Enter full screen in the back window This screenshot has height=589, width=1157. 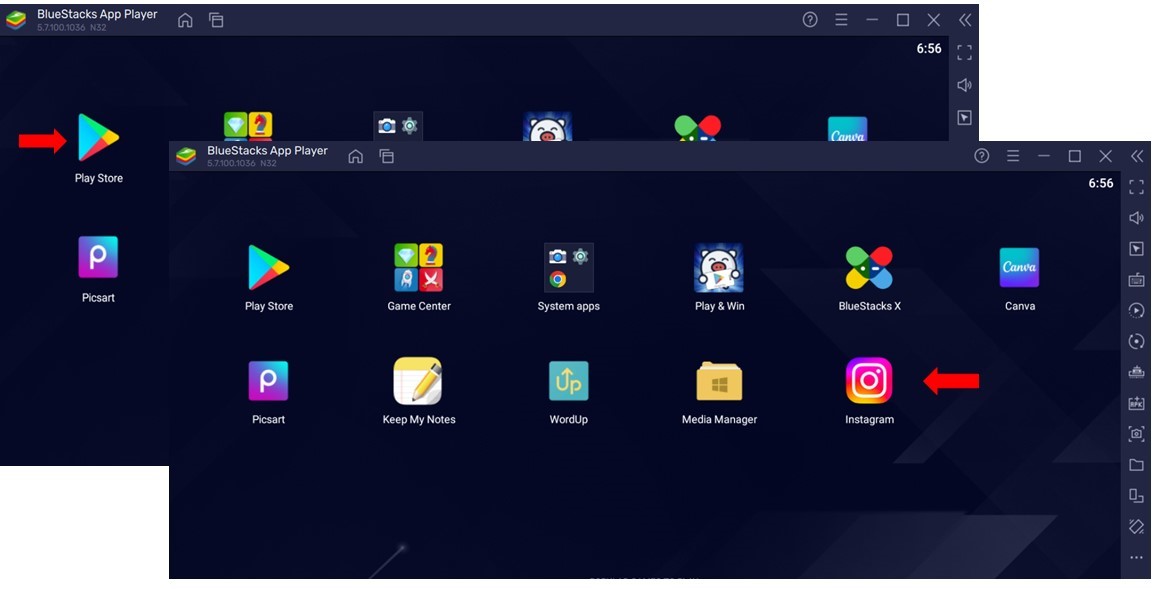964,52
